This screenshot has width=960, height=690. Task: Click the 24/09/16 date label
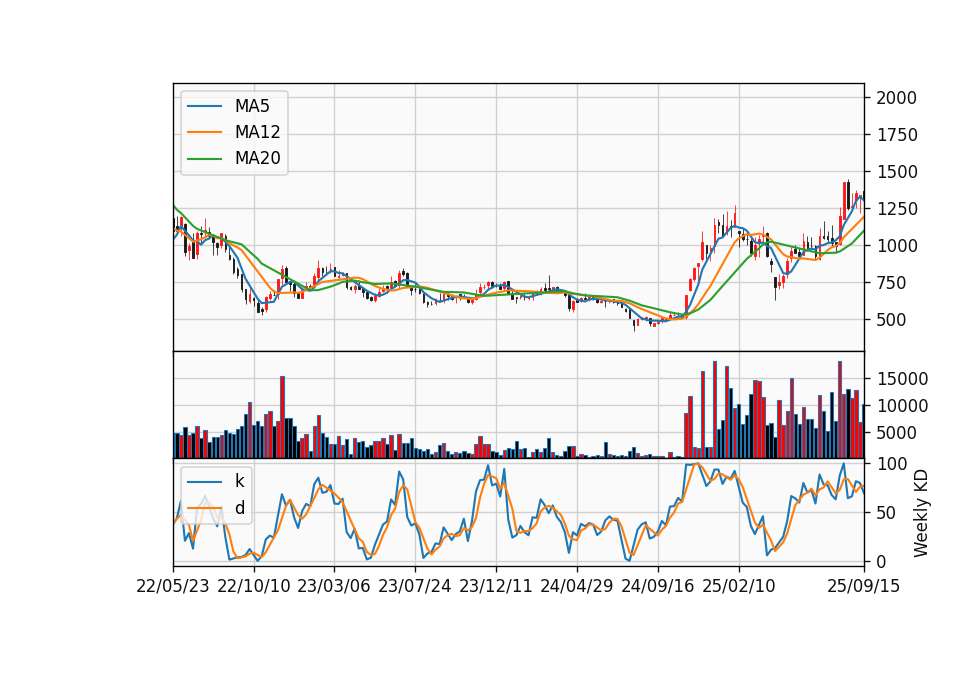tap(658, 586)
